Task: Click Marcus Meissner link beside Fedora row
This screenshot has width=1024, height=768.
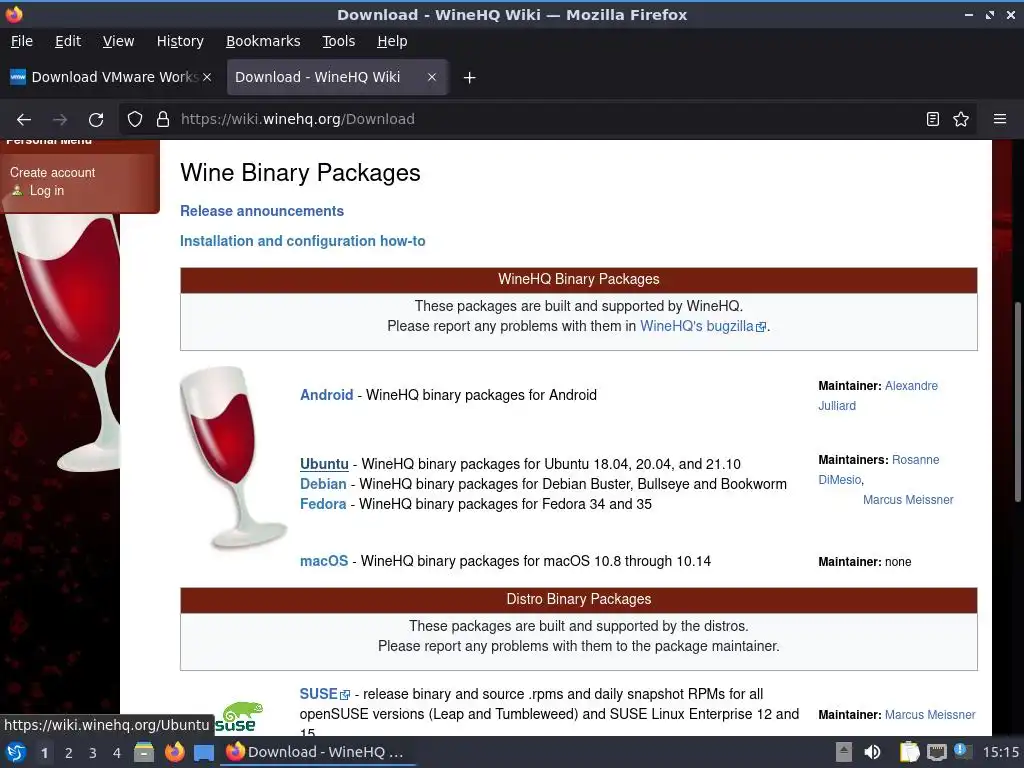Action: tap(908, 500)
